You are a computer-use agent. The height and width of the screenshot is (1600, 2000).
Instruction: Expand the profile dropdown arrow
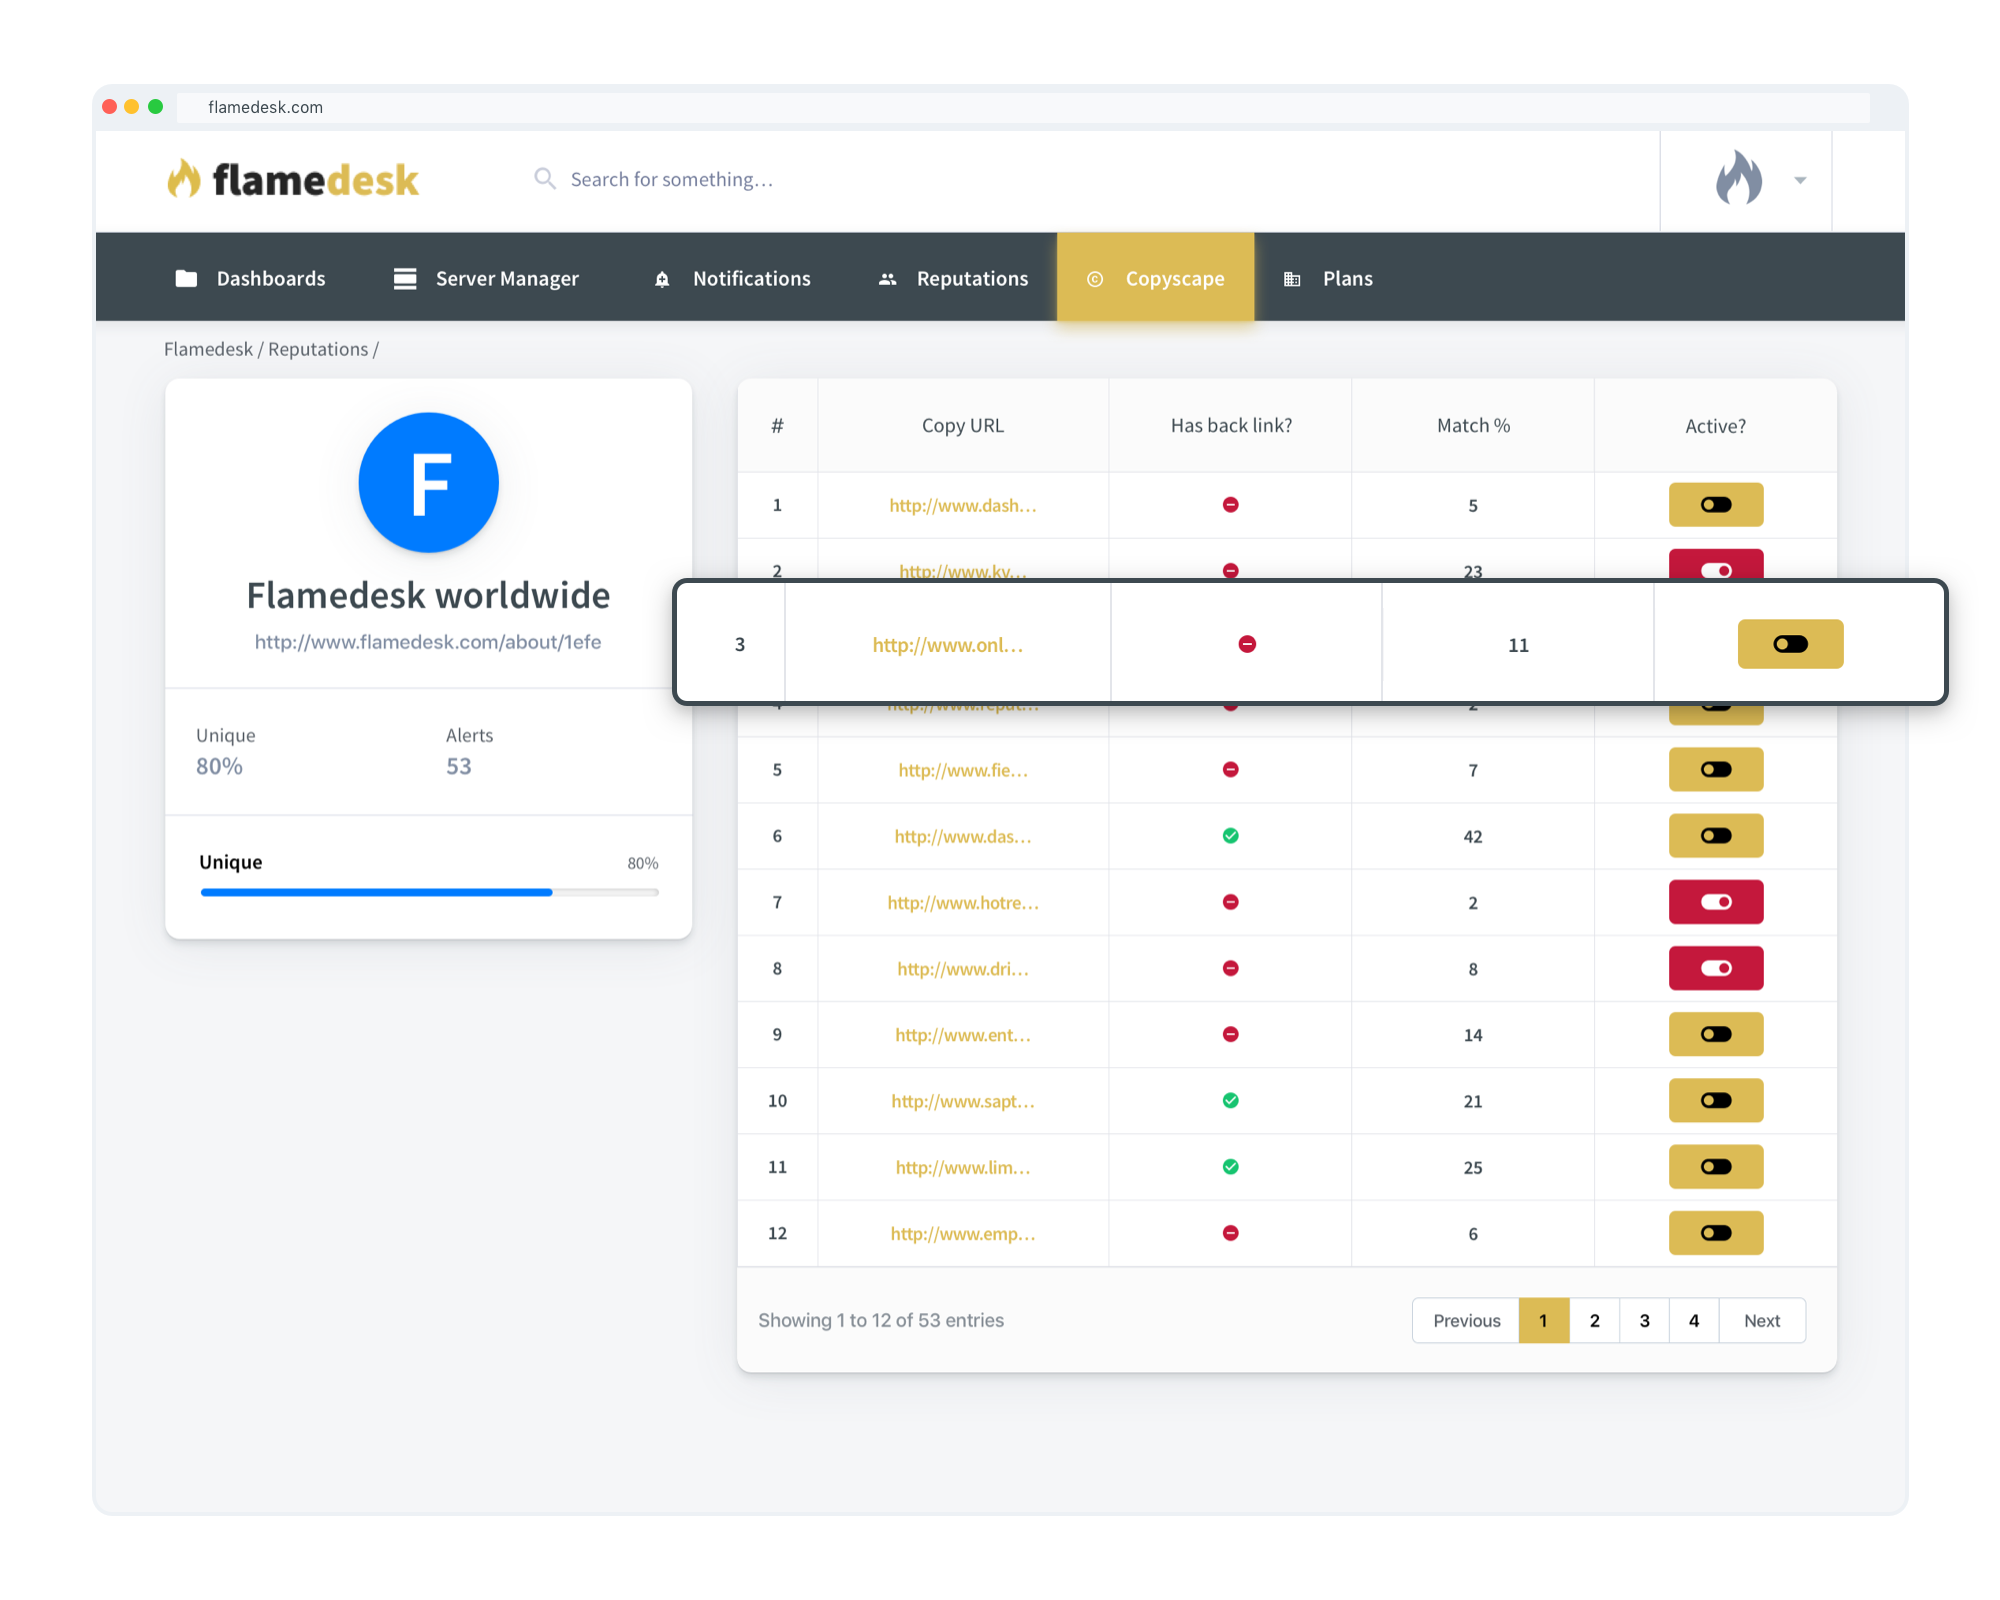(x=1800, y=181)
